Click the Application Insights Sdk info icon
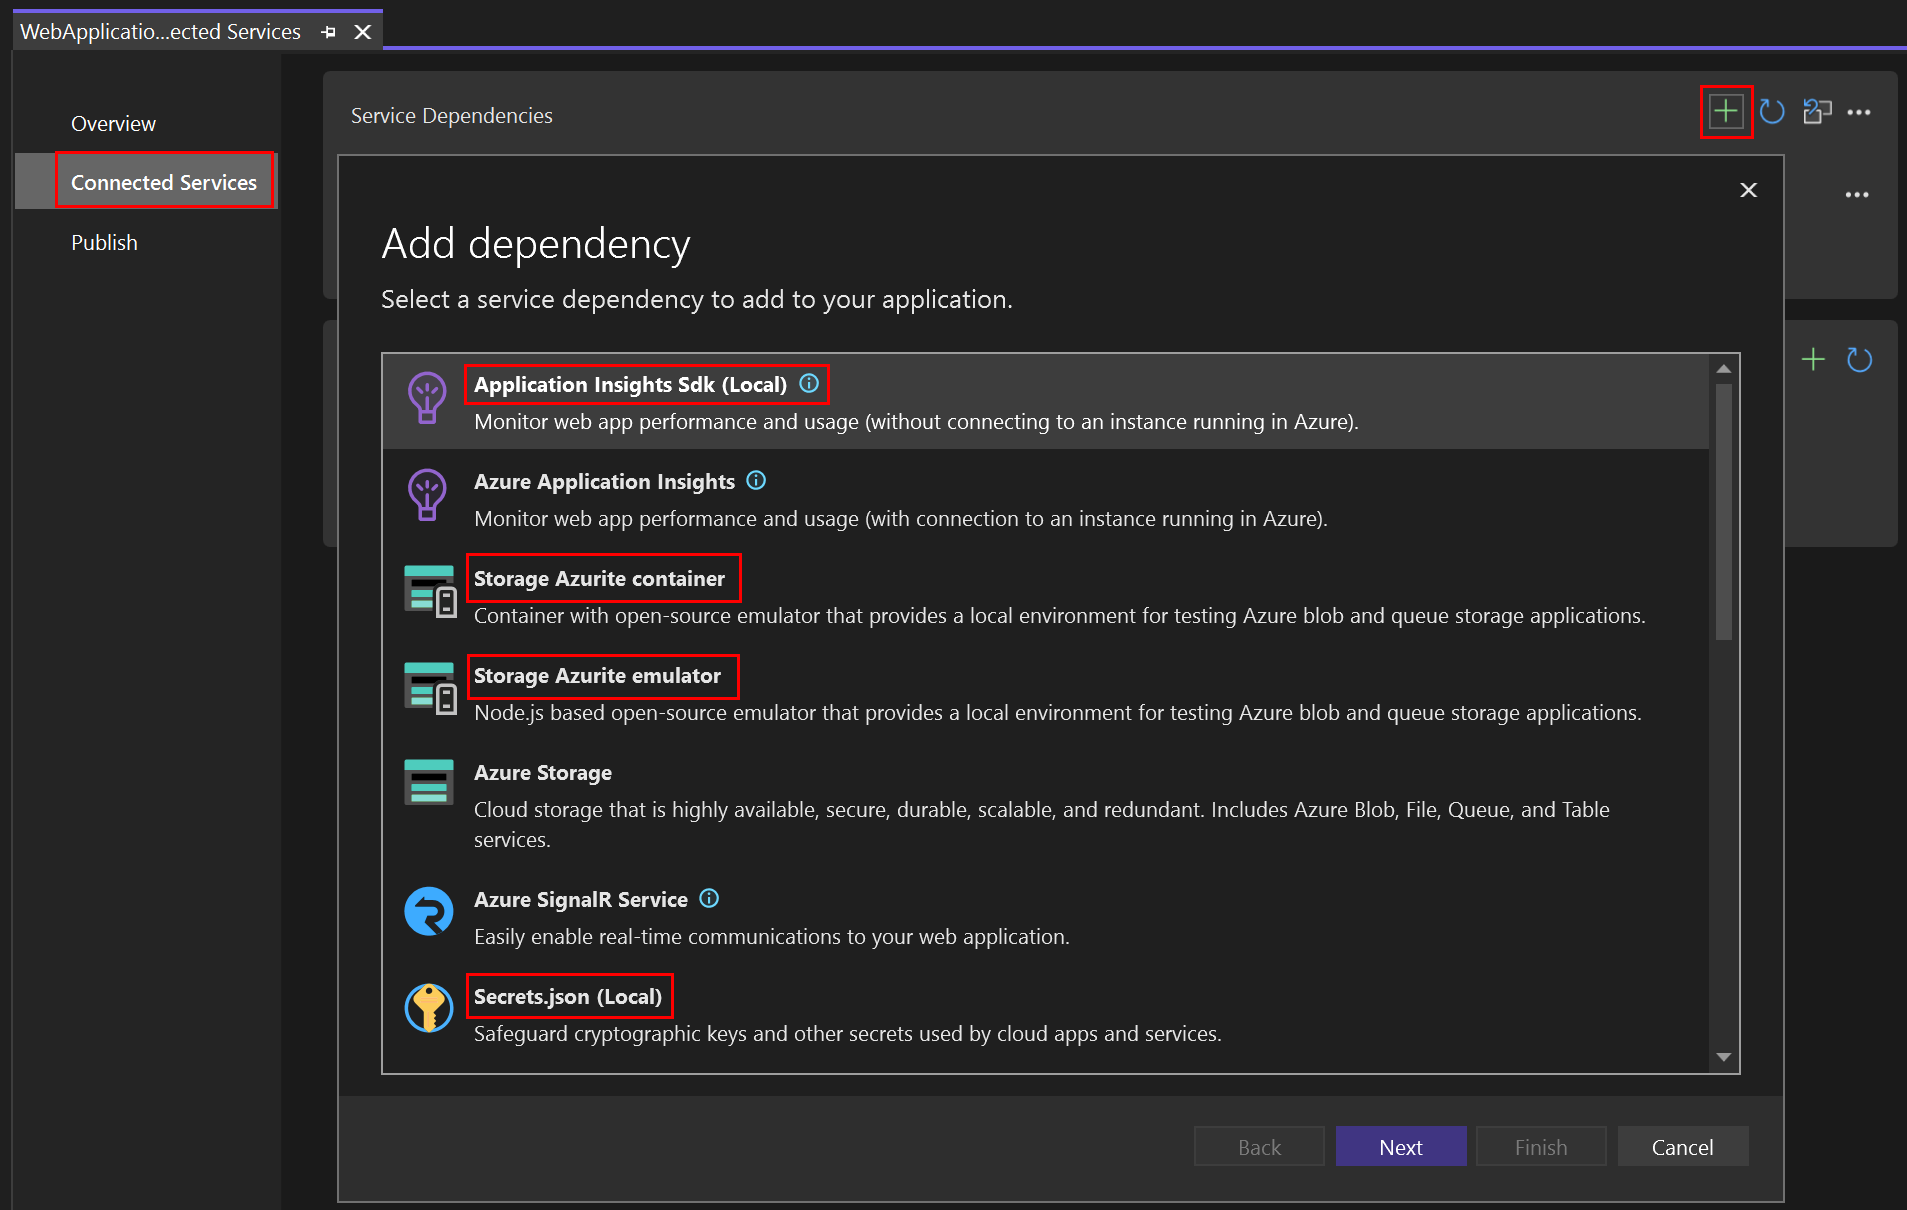 point(808,383)
